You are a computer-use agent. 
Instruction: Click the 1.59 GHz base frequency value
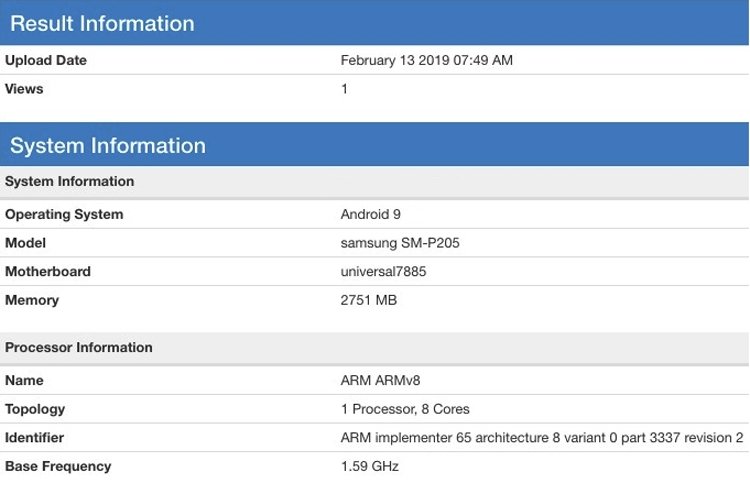pos(369,466)
